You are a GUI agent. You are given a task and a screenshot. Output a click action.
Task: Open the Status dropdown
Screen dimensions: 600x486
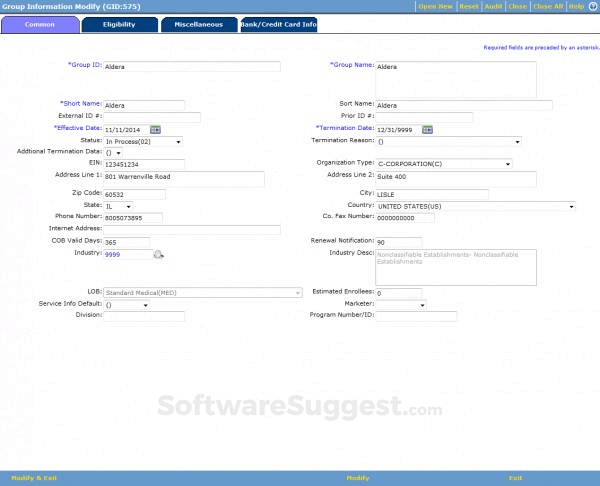[143, 142]
